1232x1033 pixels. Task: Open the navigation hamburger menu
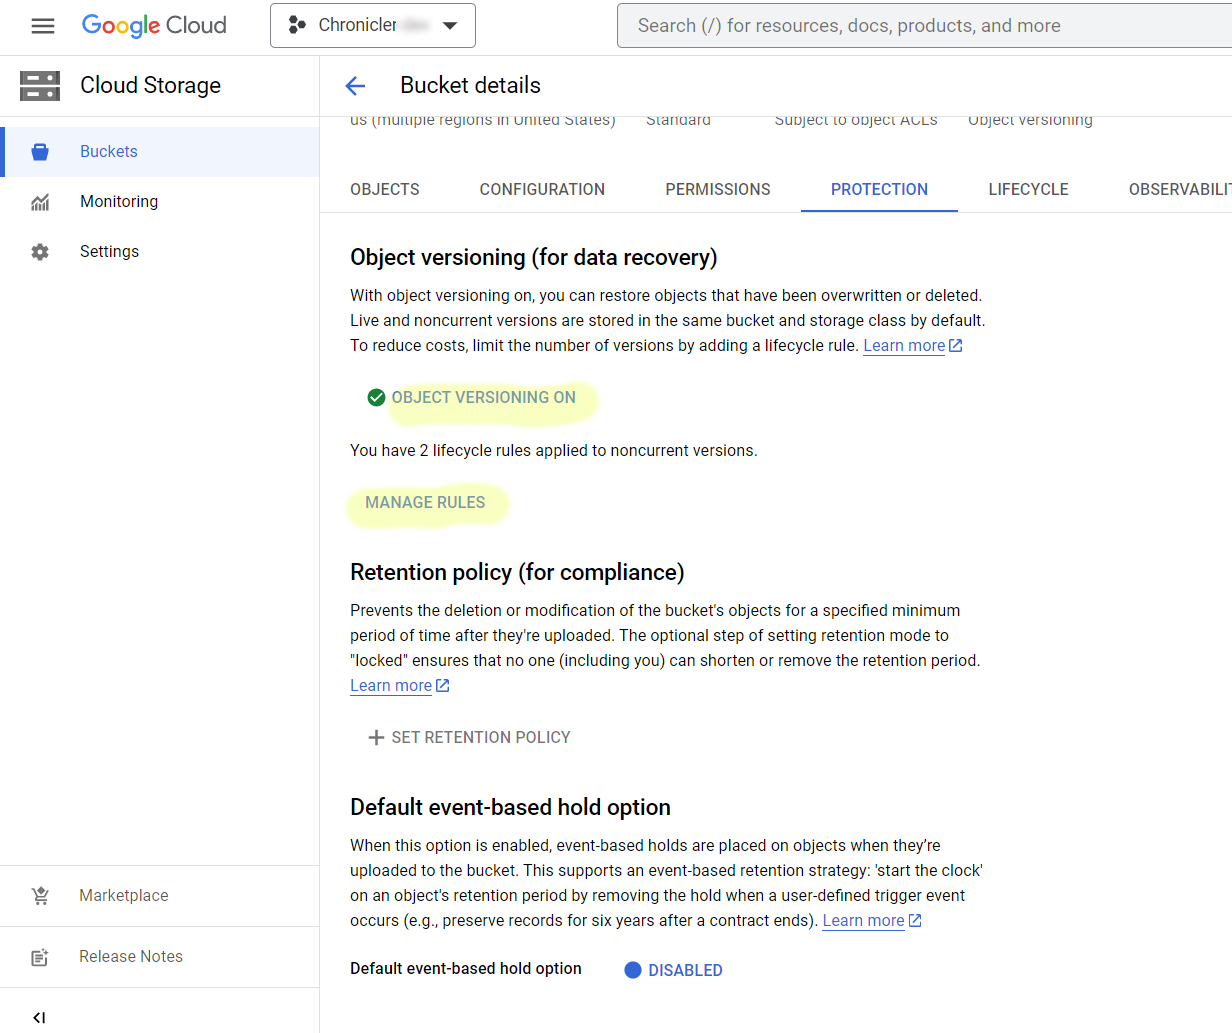[x=42, y=25]
